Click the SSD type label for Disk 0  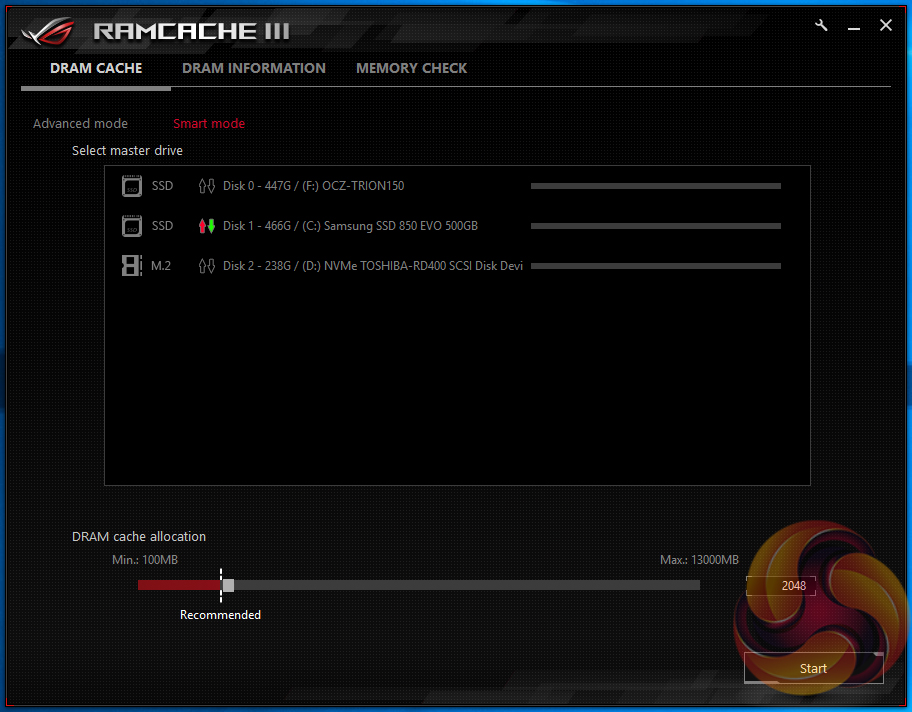(x=162, y=186)
